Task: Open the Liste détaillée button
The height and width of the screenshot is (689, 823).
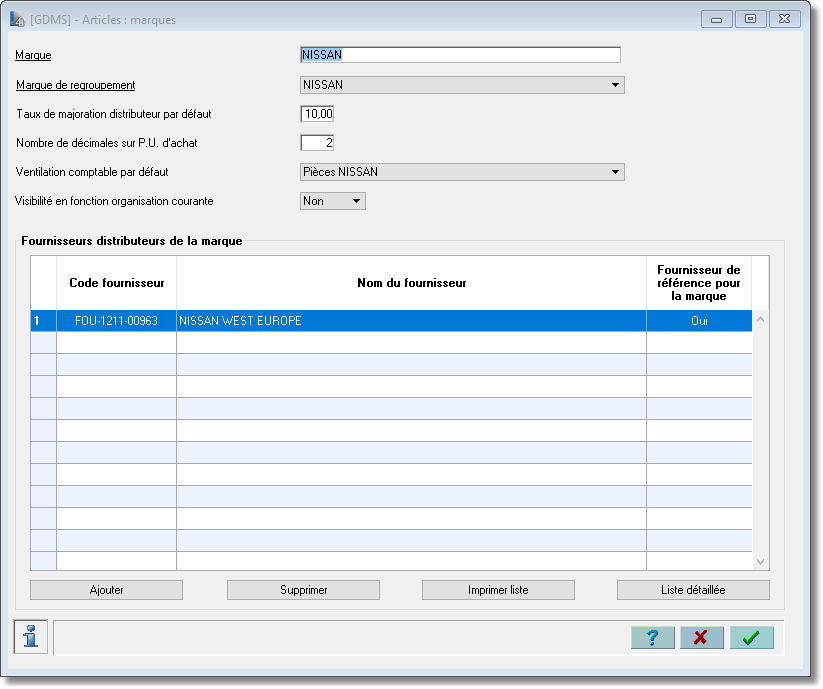Action: pyautogui.click(x=693, y=590)
